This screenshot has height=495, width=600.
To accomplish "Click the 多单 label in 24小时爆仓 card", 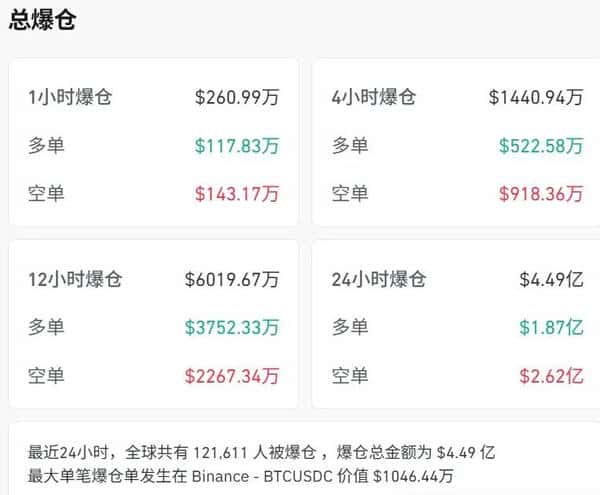I will coord(349,327).
